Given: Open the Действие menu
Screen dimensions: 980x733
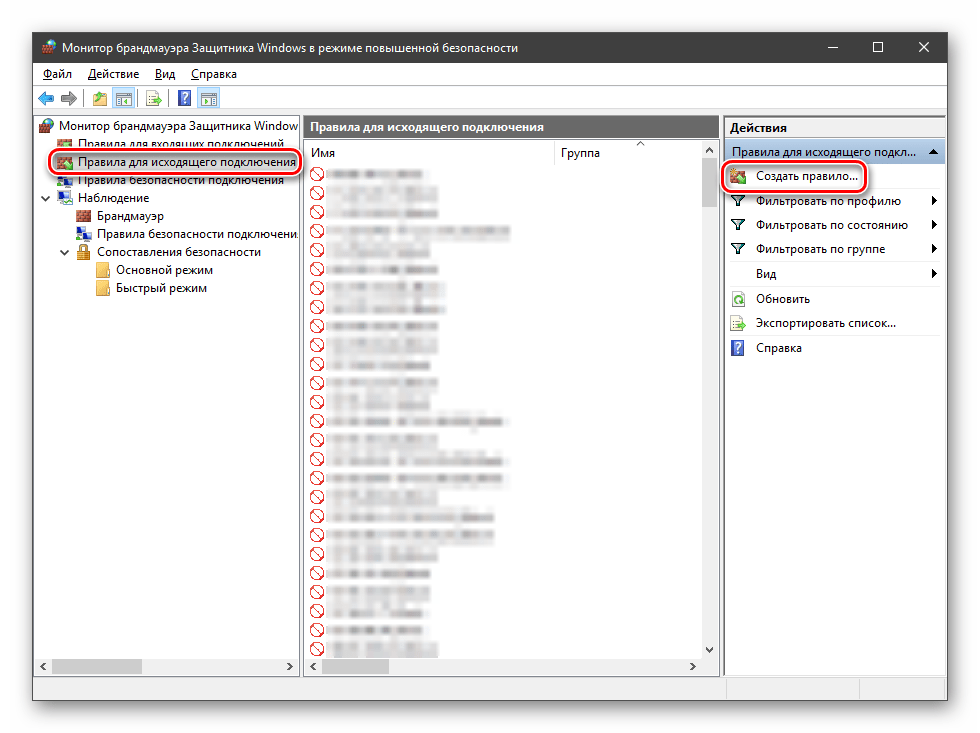Looking at the screenshot, I should pos(112,74).
